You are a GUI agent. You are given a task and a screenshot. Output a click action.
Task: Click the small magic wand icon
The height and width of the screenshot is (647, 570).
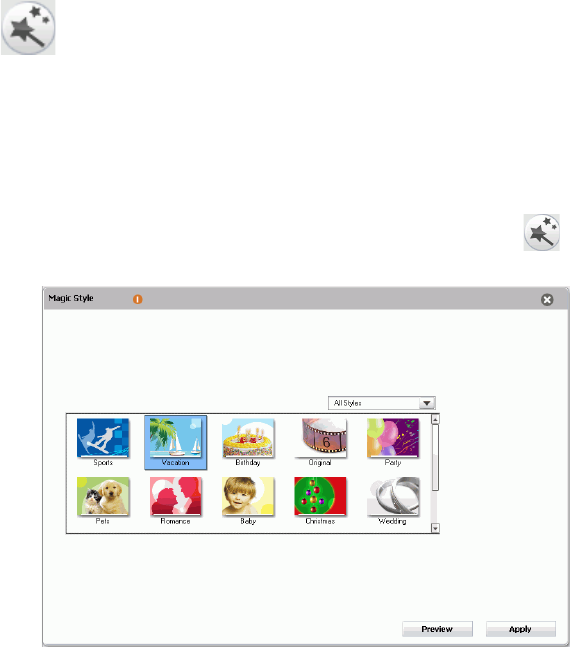542,232
